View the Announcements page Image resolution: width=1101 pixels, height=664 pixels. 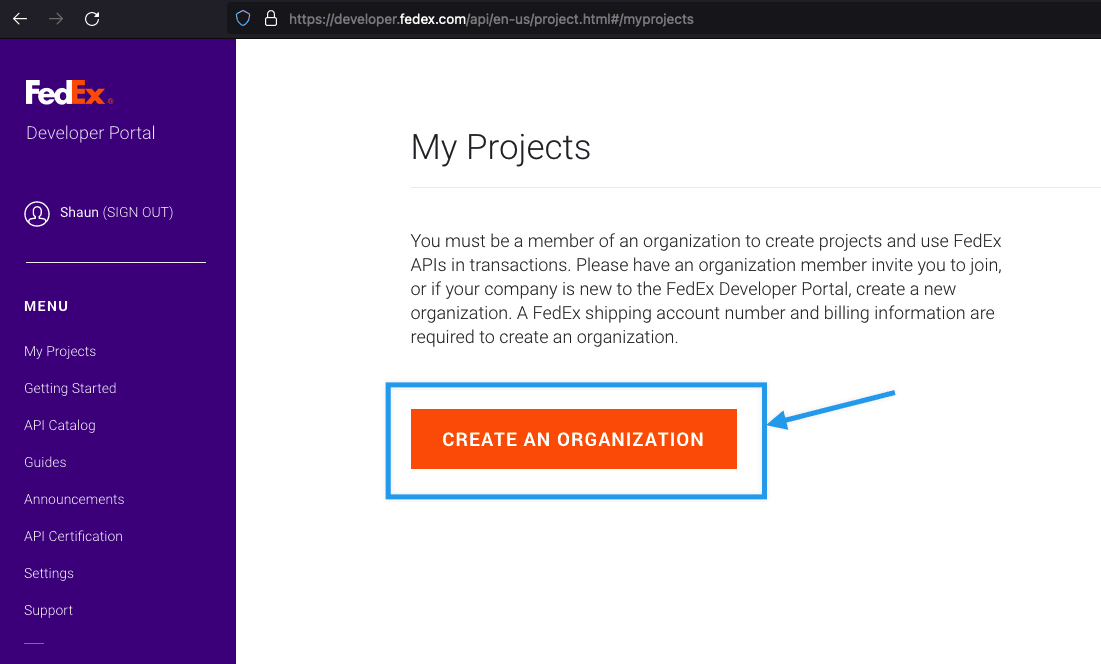pos(74,499)
